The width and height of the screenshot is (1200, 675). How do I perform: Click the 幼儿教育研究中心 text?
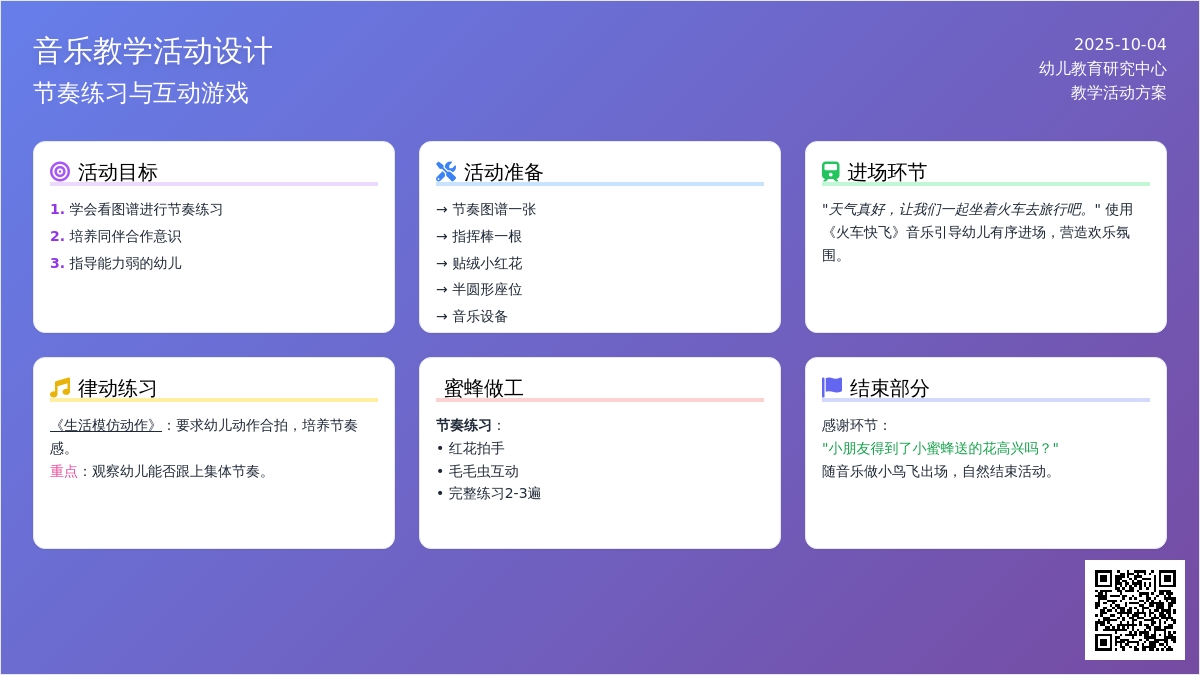coord(1102,69)
